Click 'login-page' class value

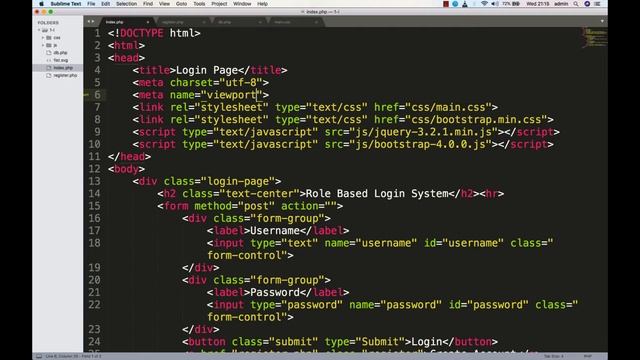238,181
